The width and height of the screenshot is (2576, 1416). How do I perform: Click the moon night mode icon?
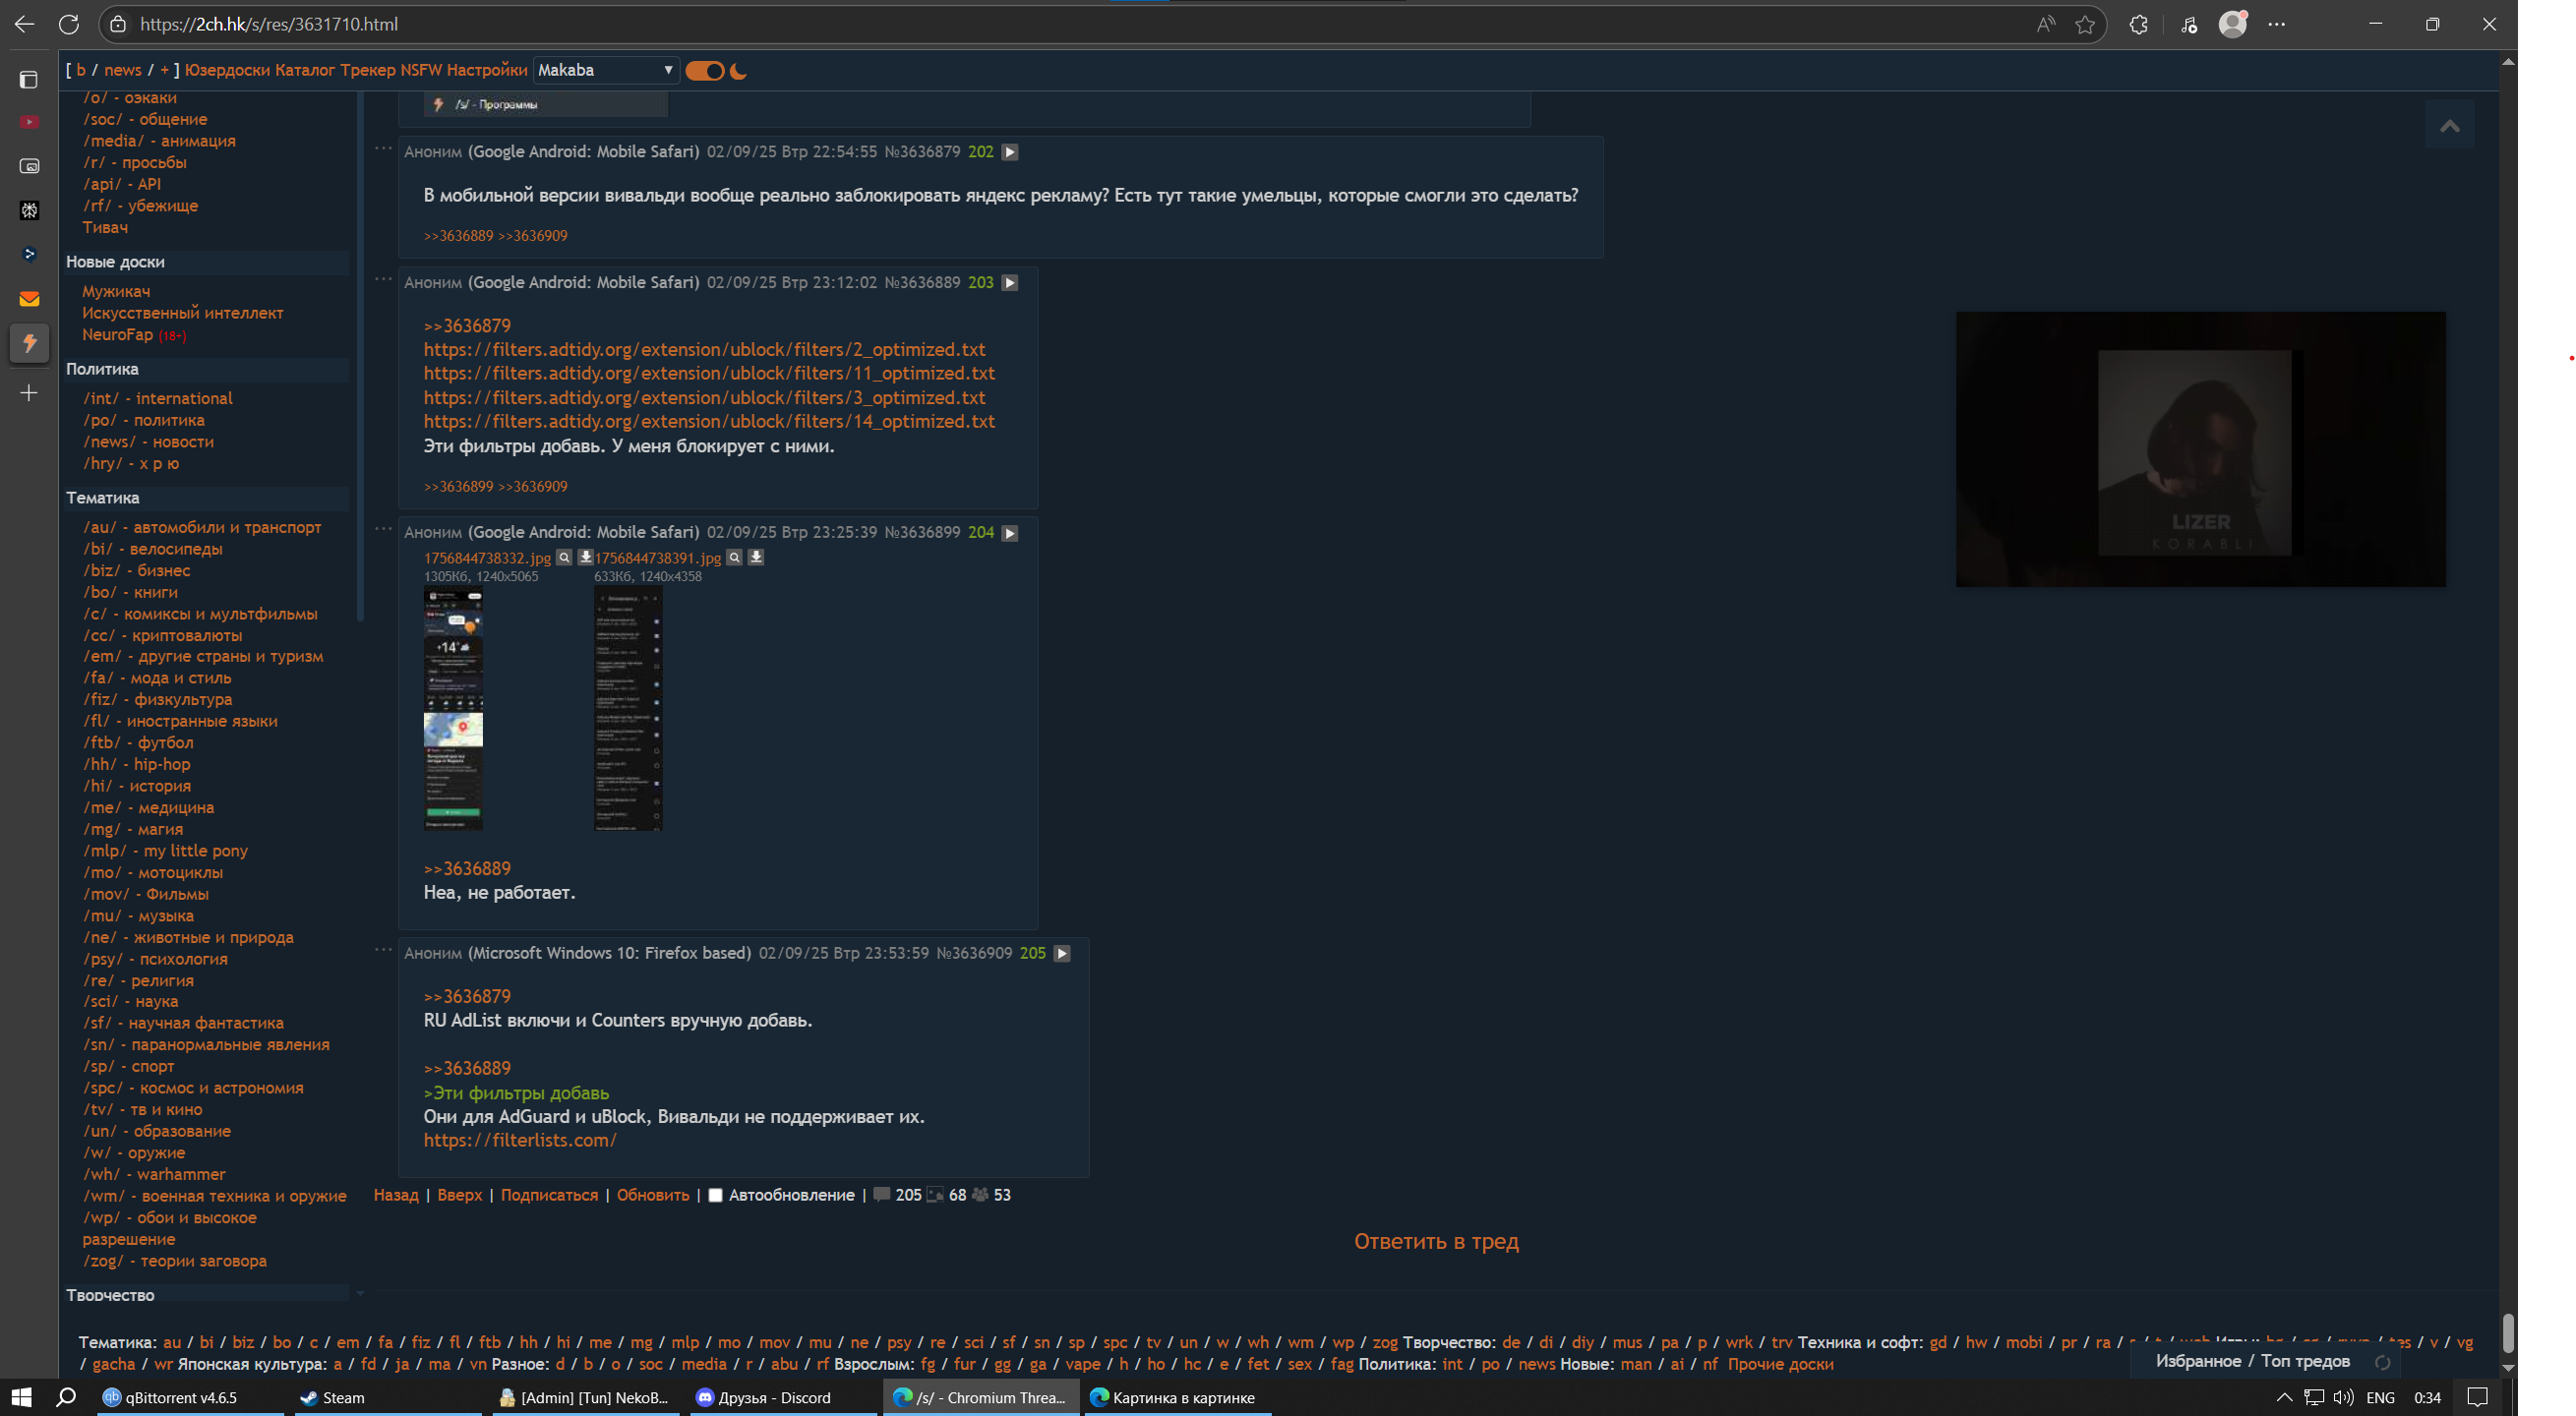pos(739,70)
